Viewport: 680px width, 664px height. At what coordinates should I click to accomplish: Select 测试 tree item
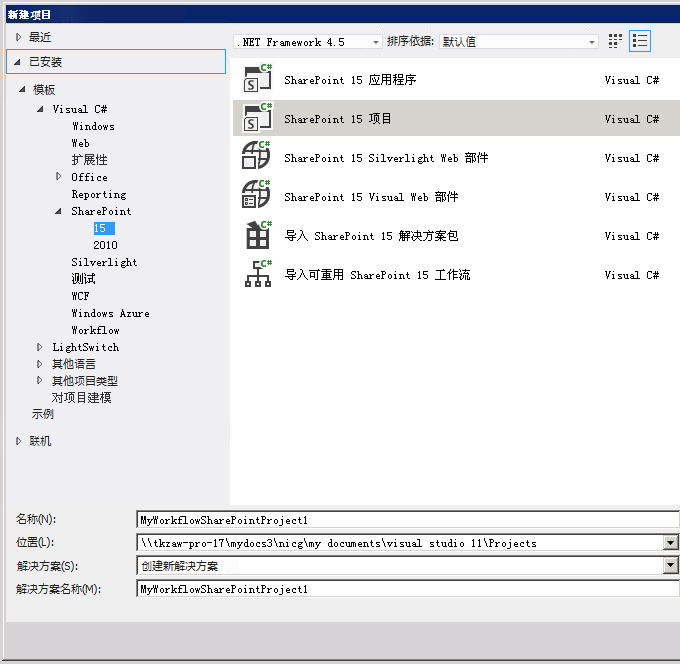tap(83, 278)
